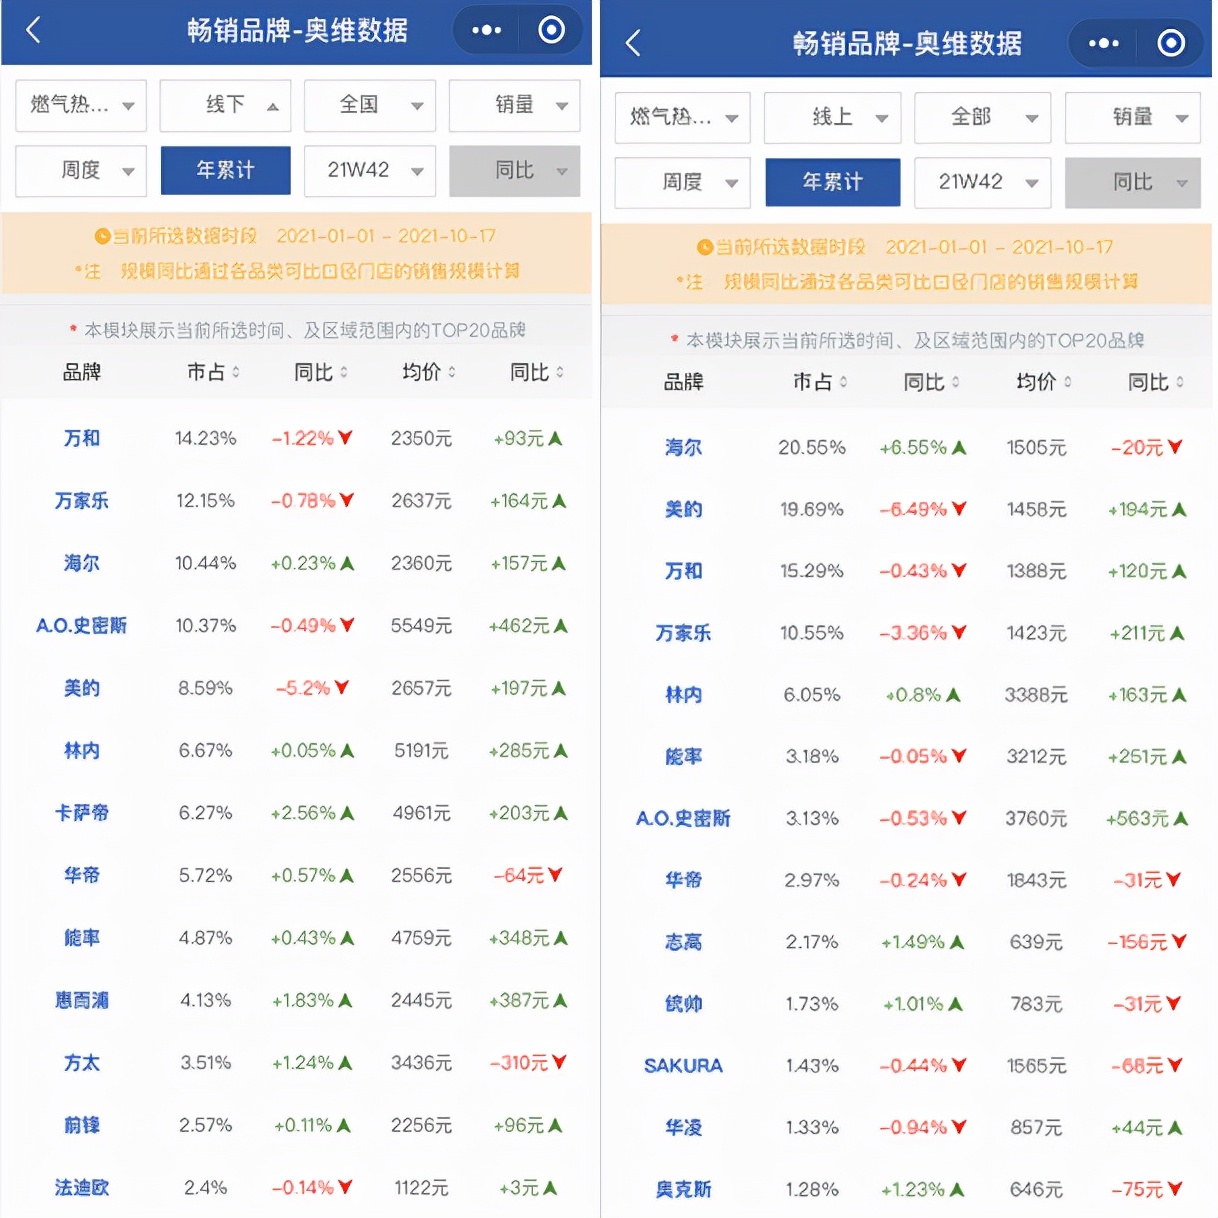Screen dimensions: 1218x1218
Task: Sort right table by 市占 column
Action: tap(820, 382)
